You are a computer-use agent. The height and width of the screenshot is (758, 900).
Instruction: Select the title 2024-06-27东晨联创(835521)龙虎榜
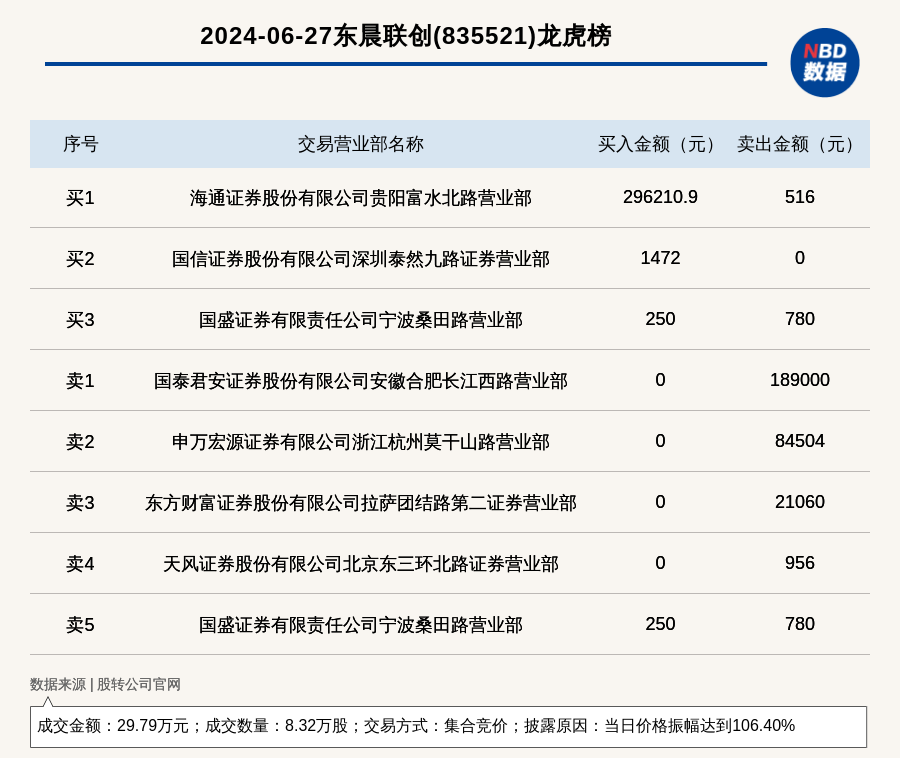click(406, 36)
